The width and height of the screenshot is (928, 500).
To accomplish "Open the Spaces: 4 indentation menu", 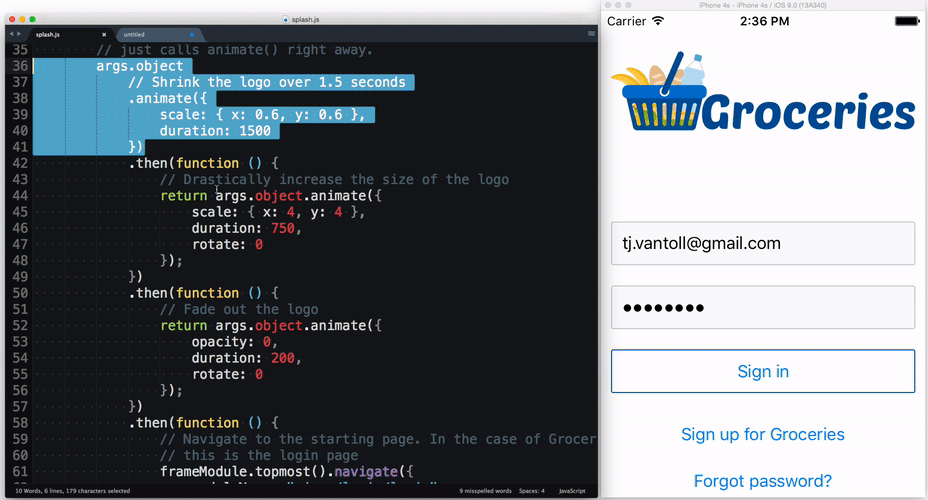I will [531, 491].
